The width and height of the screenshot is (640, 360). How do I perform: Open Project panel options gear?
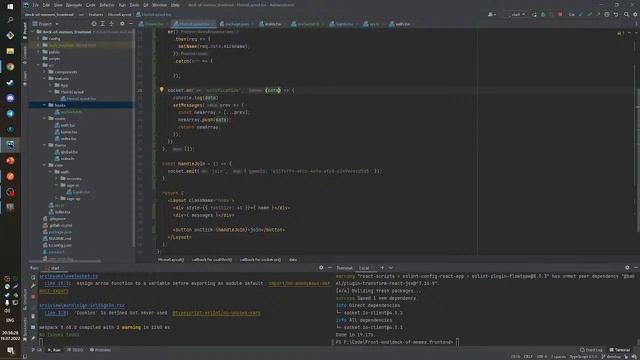coord(122,24)
